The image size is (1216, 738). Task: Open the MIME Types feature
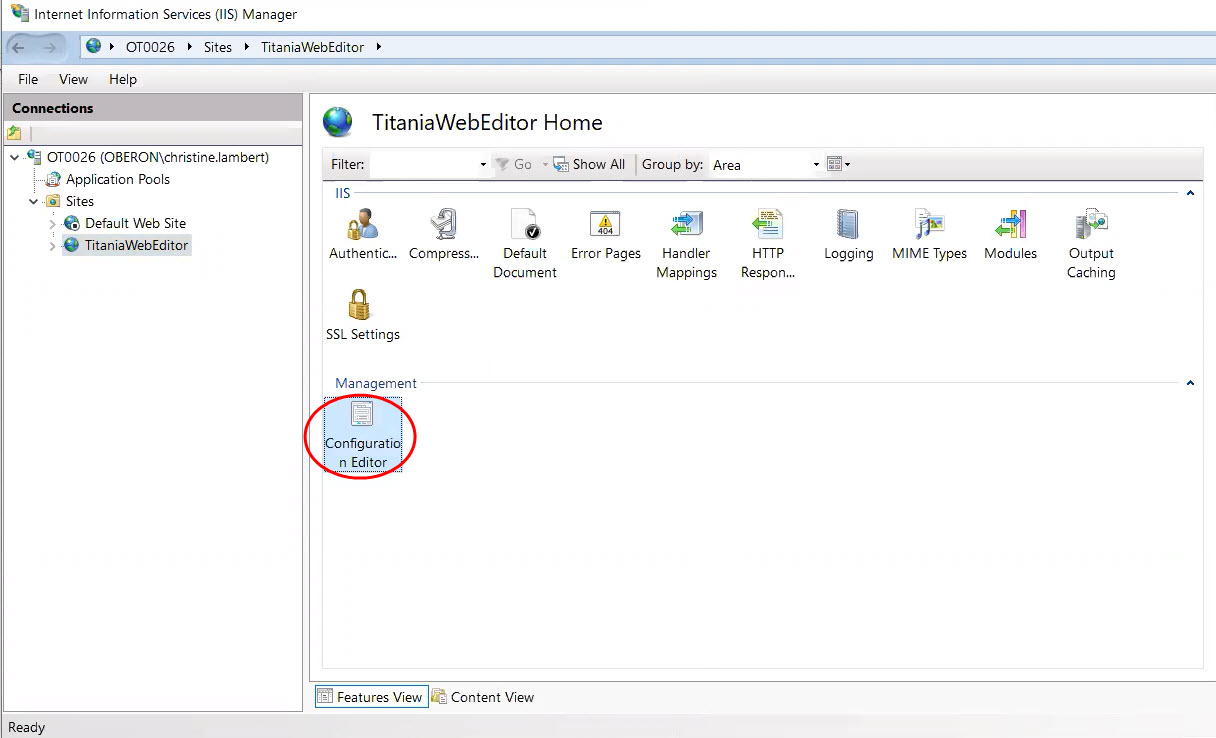(930, 236)
